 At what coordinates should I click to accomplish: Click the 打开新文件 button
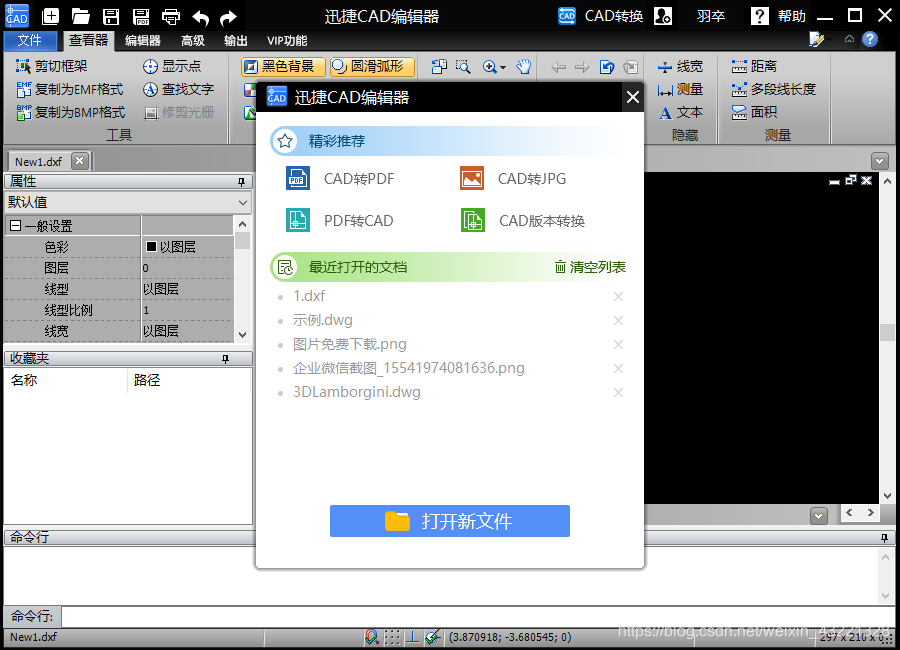[450, 521]
